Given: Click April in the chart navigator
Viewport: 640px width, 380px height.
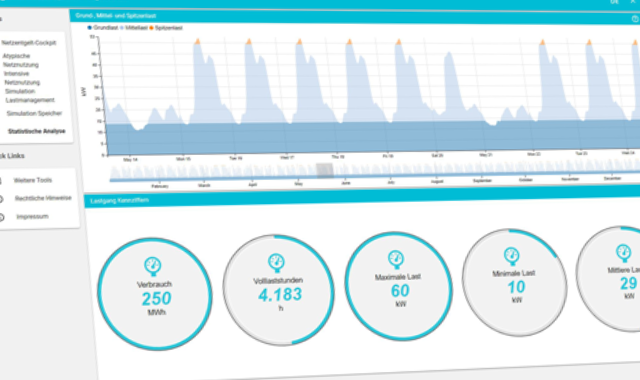Looking at the screenshot, I should (x=253, y=184).
